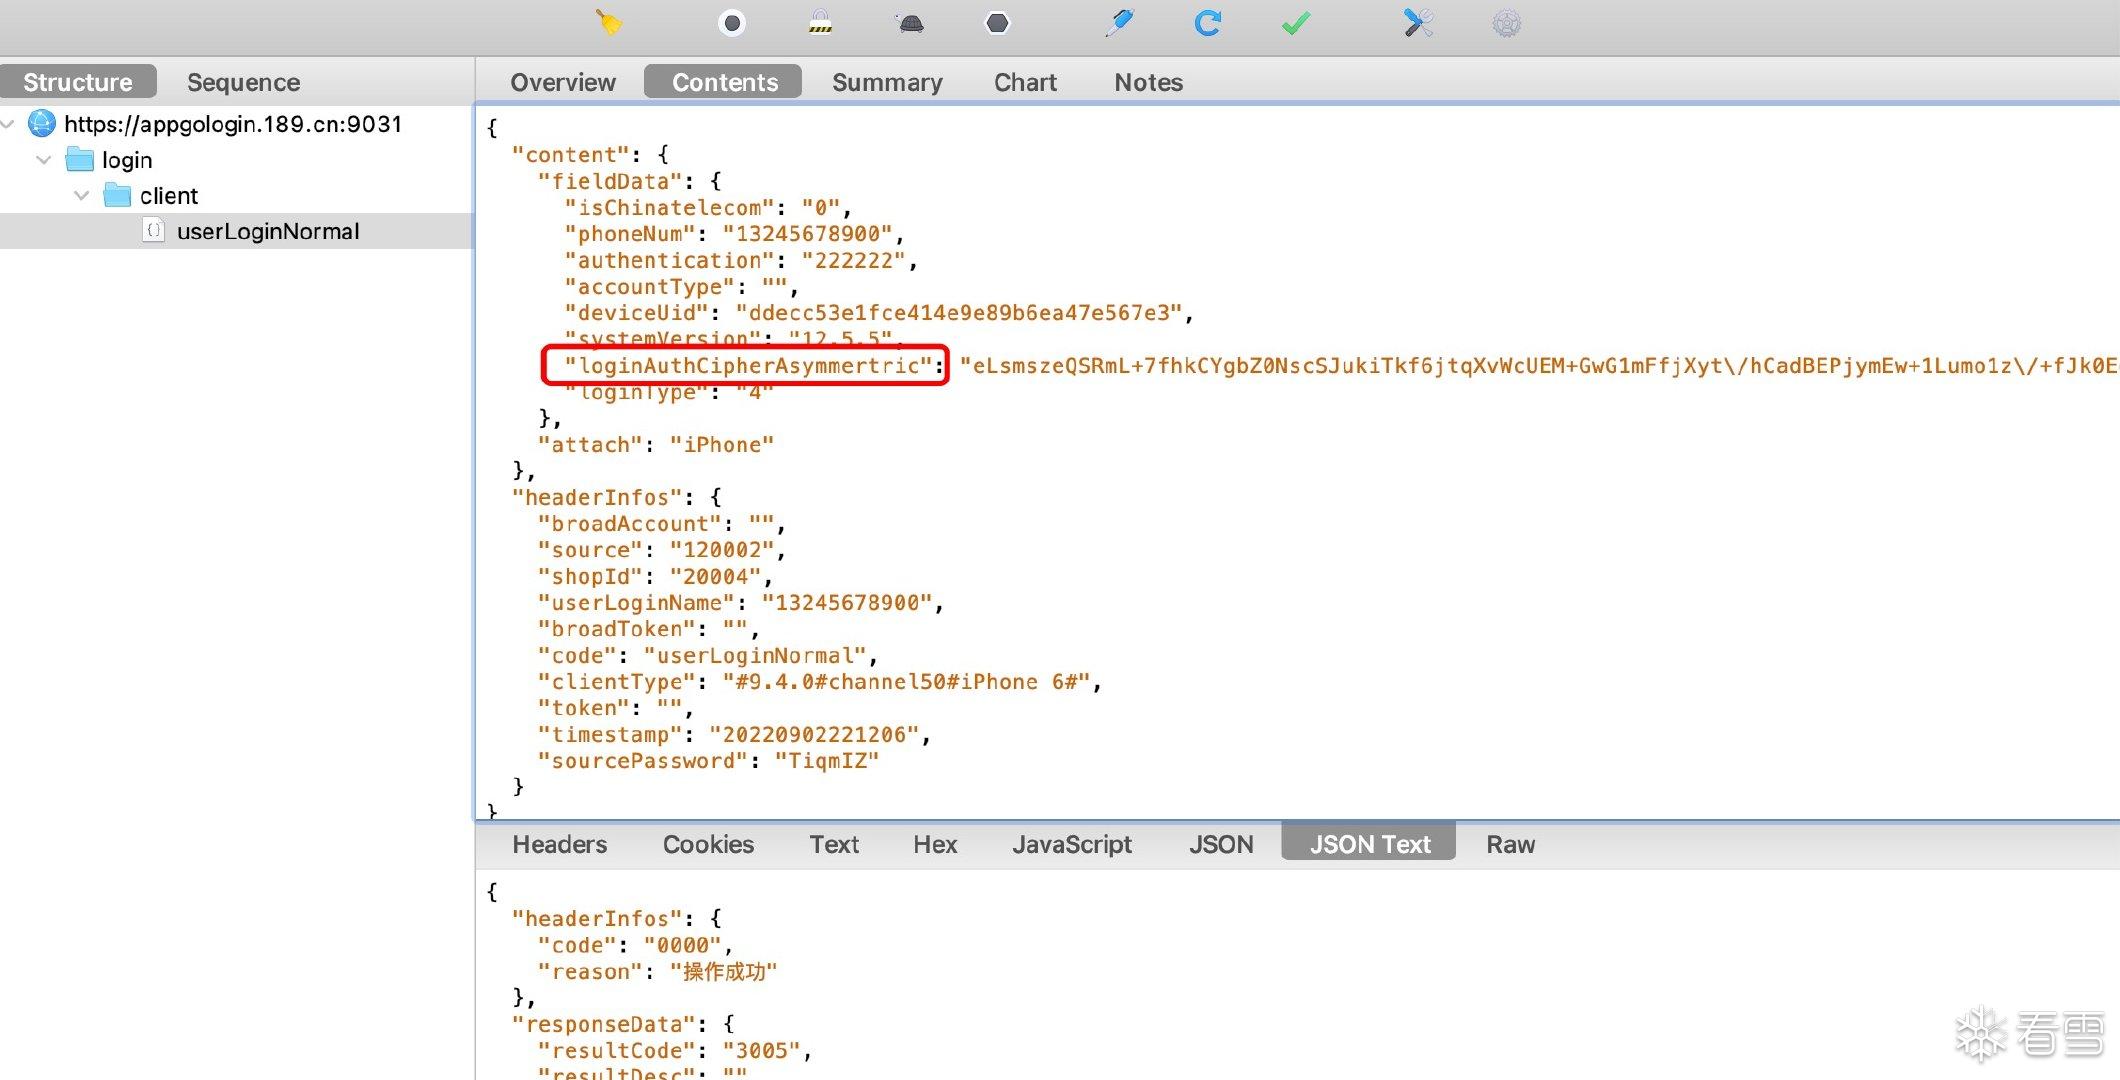
Task: Collapse the client folder node
Action: pyautogui.click(x=82, y=196)
